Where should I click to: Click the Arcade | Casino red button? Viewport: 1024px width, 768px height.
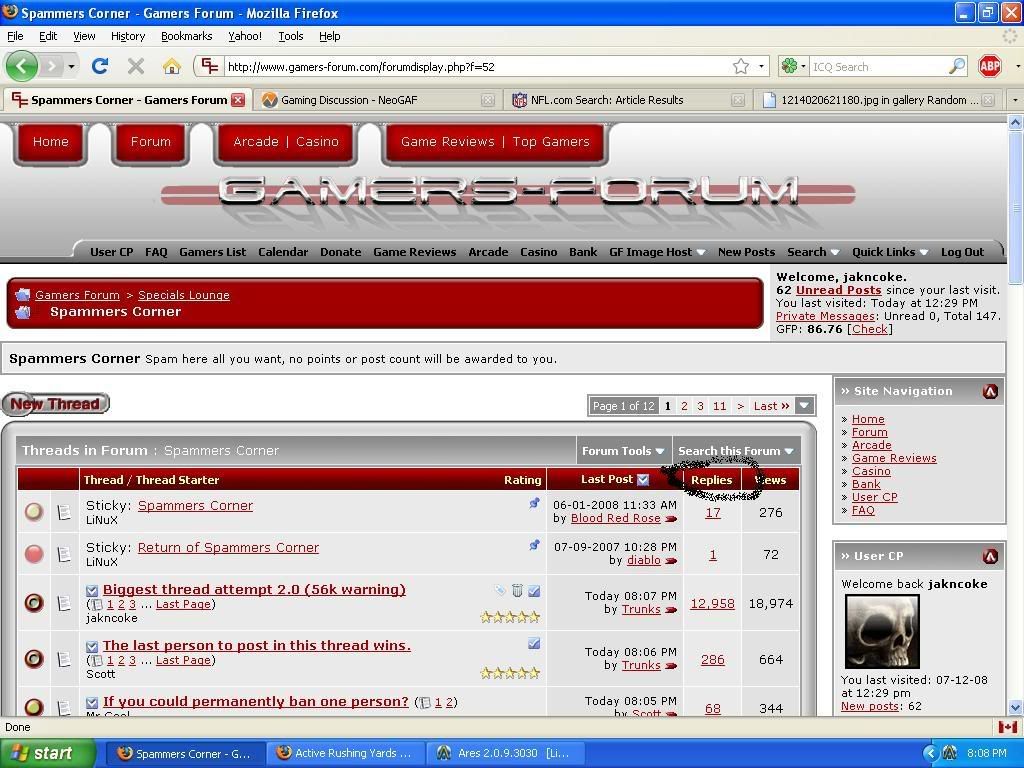[x=286, y=142]
